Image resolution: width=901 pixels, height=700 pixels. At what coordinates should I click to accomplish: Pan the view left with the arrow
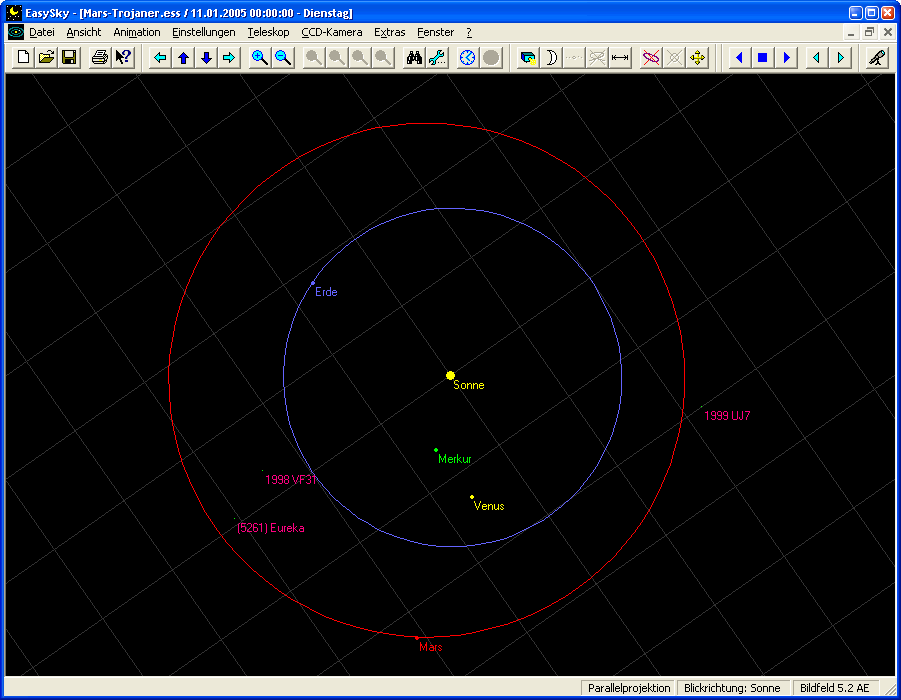click(x=160, y=58)
